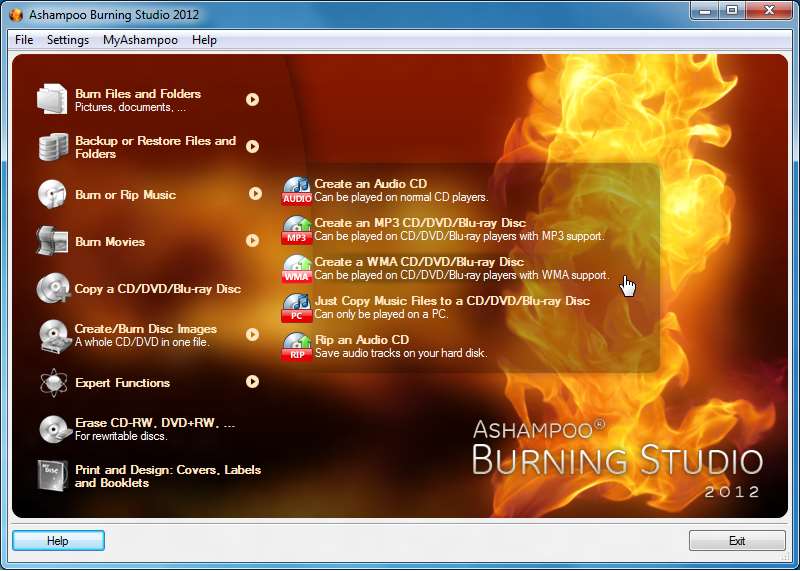Click 'Save audio tracks on your hard disk.' text
The width and height of the screenshot is (800, 571).
point(401,353)
